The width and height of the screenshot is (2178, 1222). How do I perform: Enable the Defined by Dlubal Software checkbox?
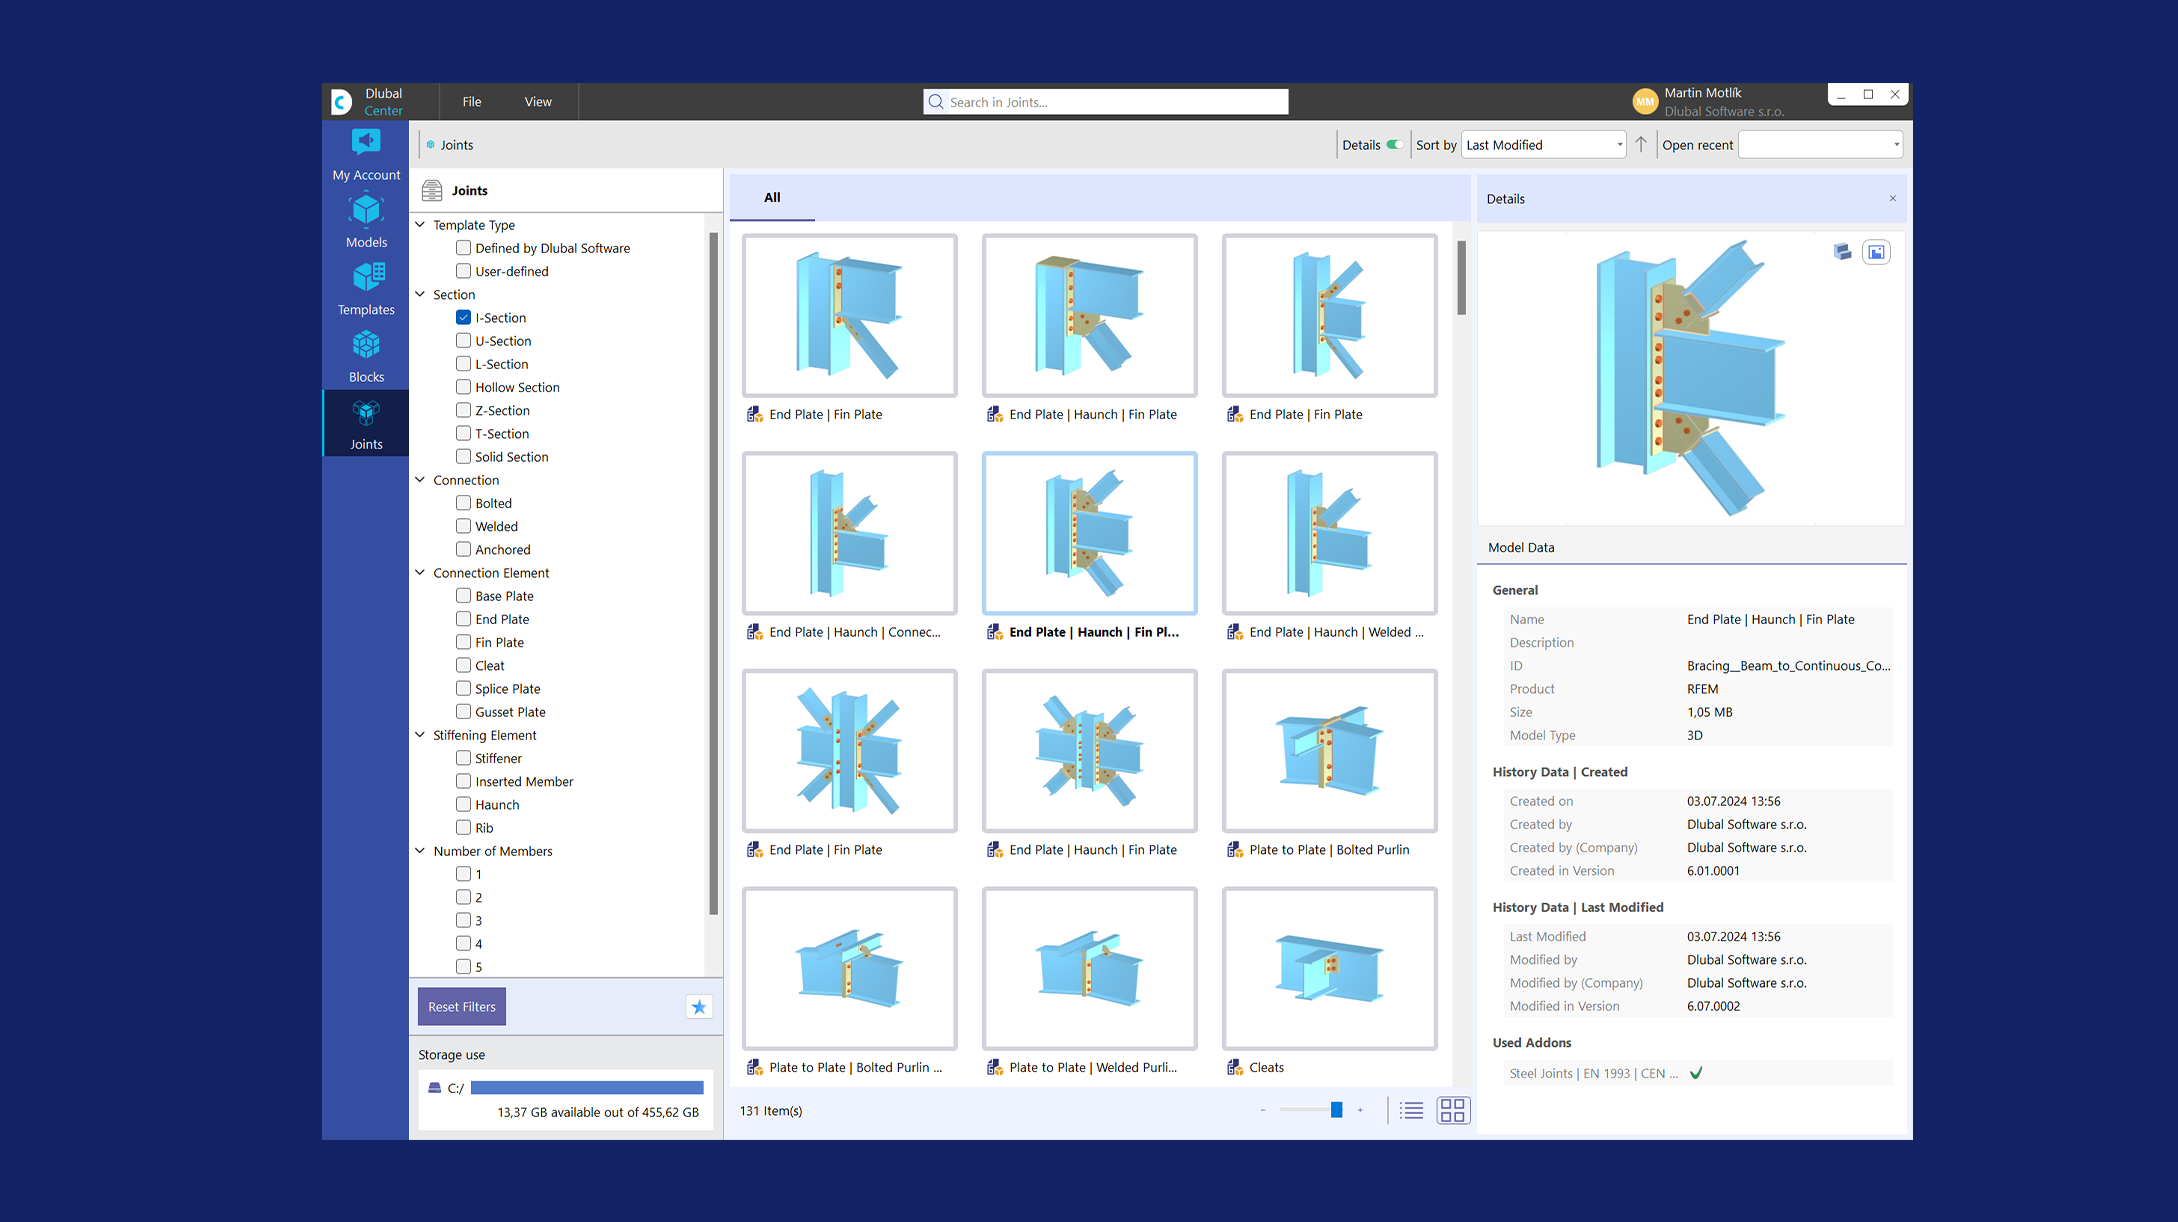(464, 247)
